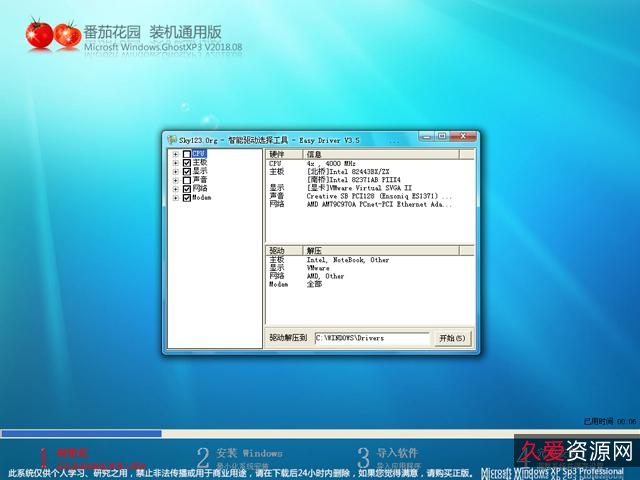
Task: Click the installation progress bar
Action: (x=320, y=433)
